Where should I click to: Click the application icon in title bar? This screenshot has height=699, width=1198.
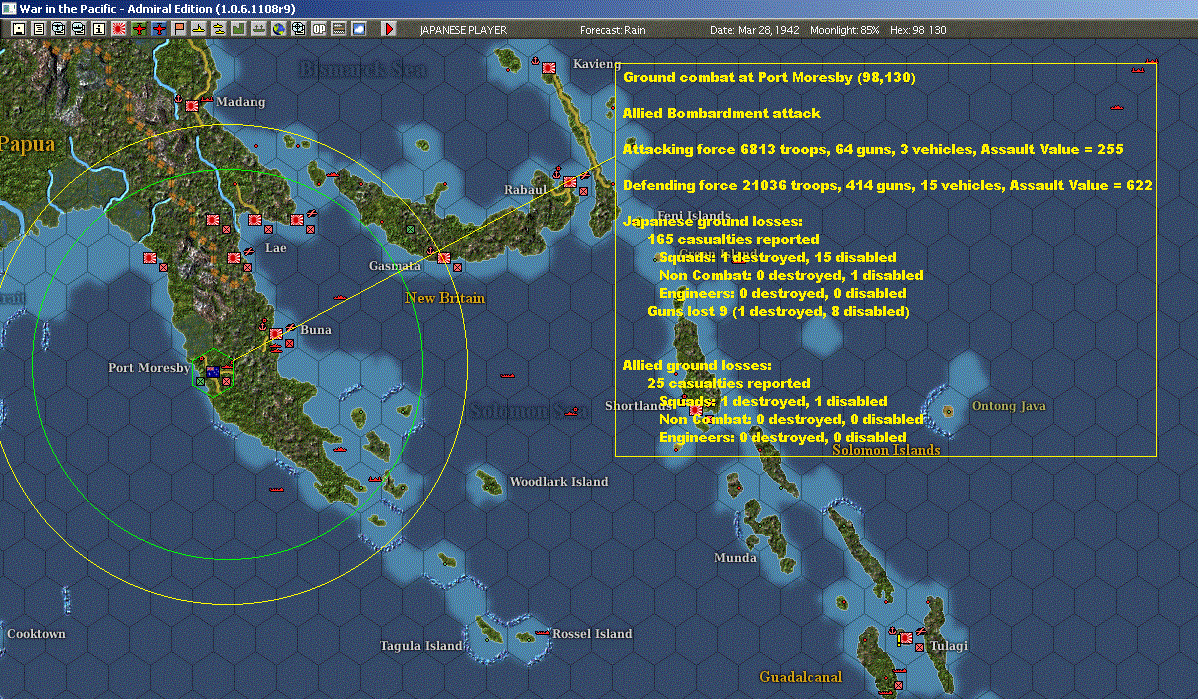(x=8, y=8)
